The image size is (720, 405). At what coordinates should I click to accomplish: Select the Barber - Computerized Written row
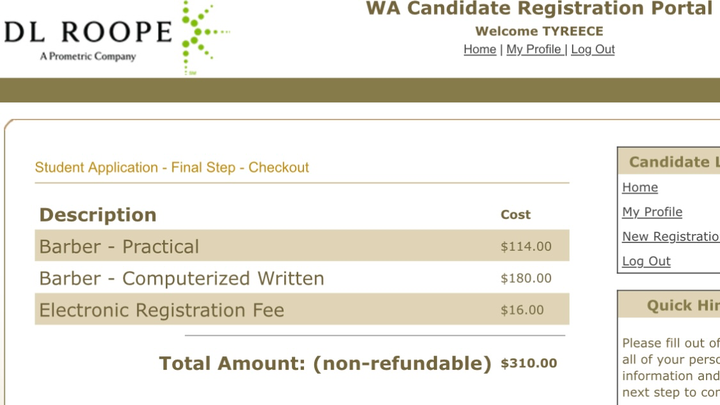302,278
